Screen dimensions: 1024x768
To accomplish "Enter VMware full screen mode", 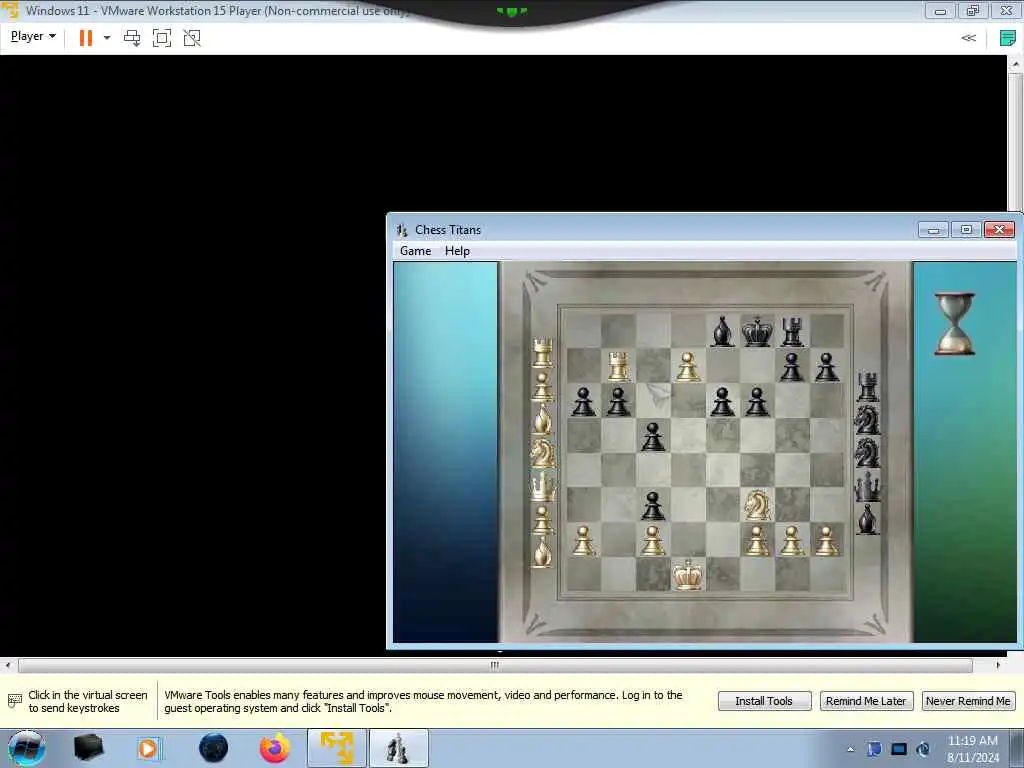I will (162, 38).
